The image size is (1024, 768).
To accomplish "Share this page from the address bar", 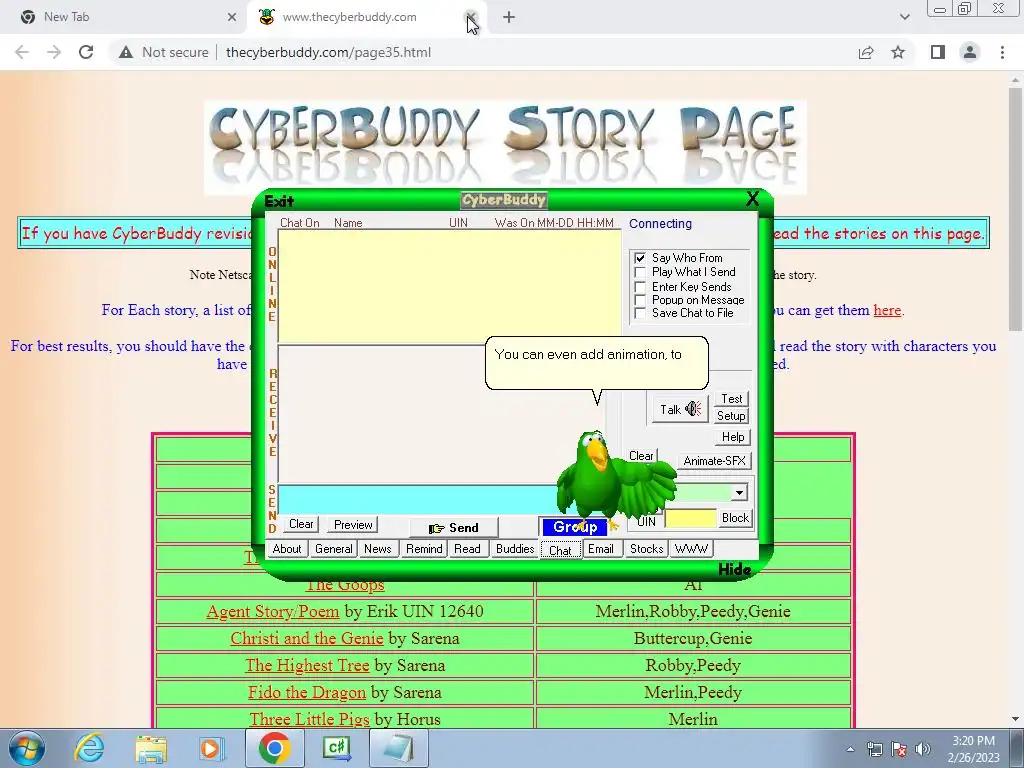I will coord(866,52).
